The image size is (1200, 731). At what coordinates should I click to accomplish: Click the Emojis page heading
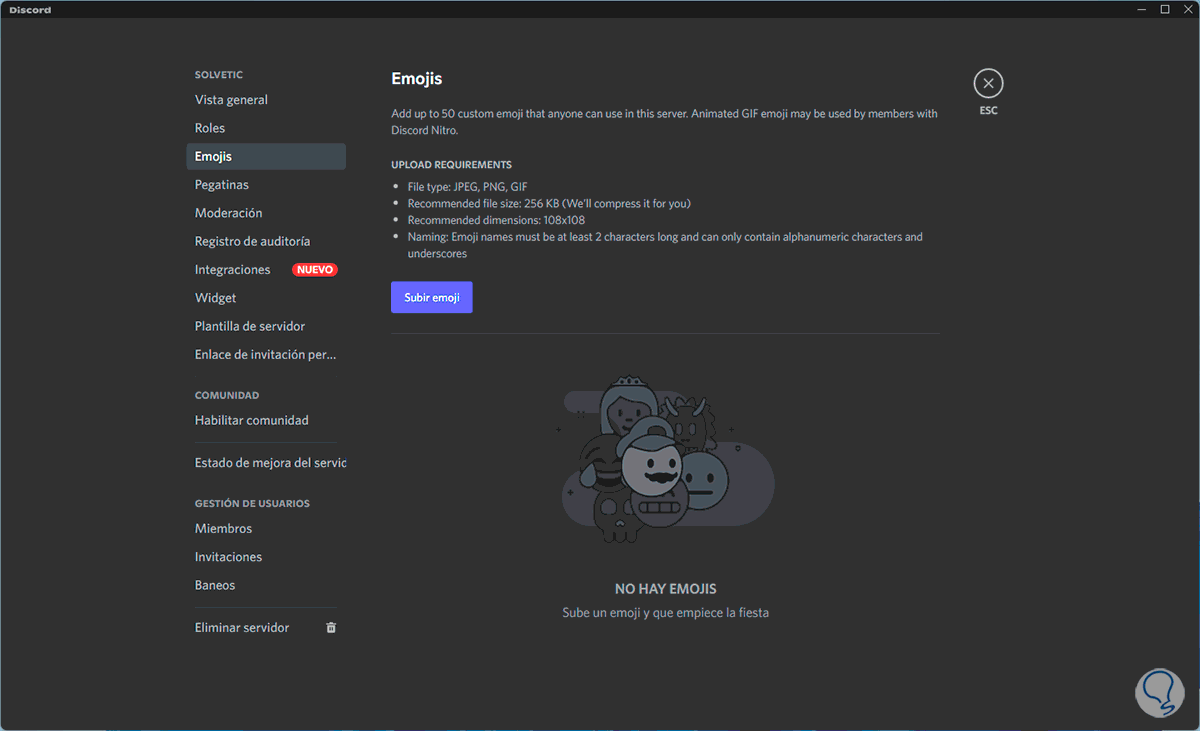(x=416, y=79)
